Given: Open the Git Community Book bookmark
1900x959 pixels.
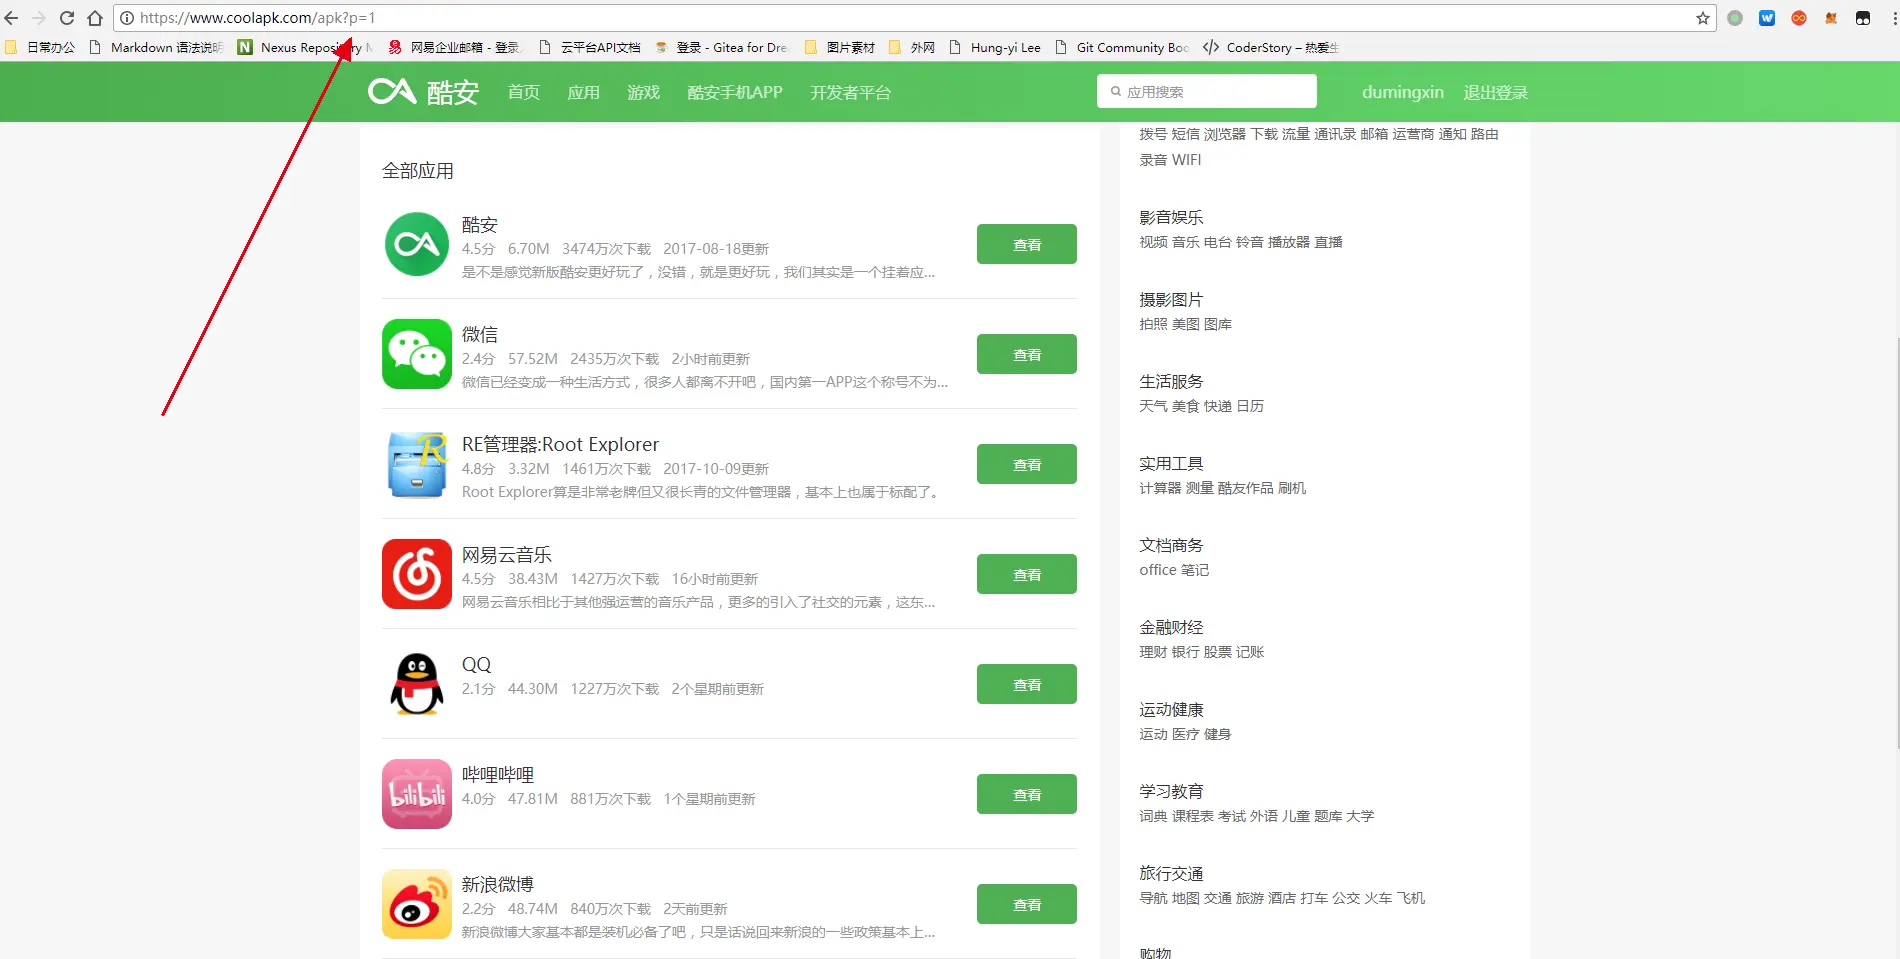Looking at the screenshot, I should [x=1122, y=47].
